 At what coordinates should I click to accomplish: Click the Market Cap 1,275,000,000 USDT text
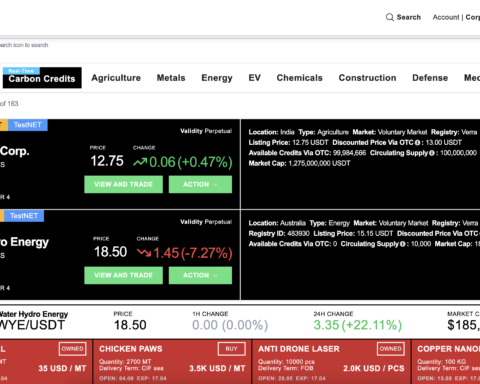click(x=299, y=163)
